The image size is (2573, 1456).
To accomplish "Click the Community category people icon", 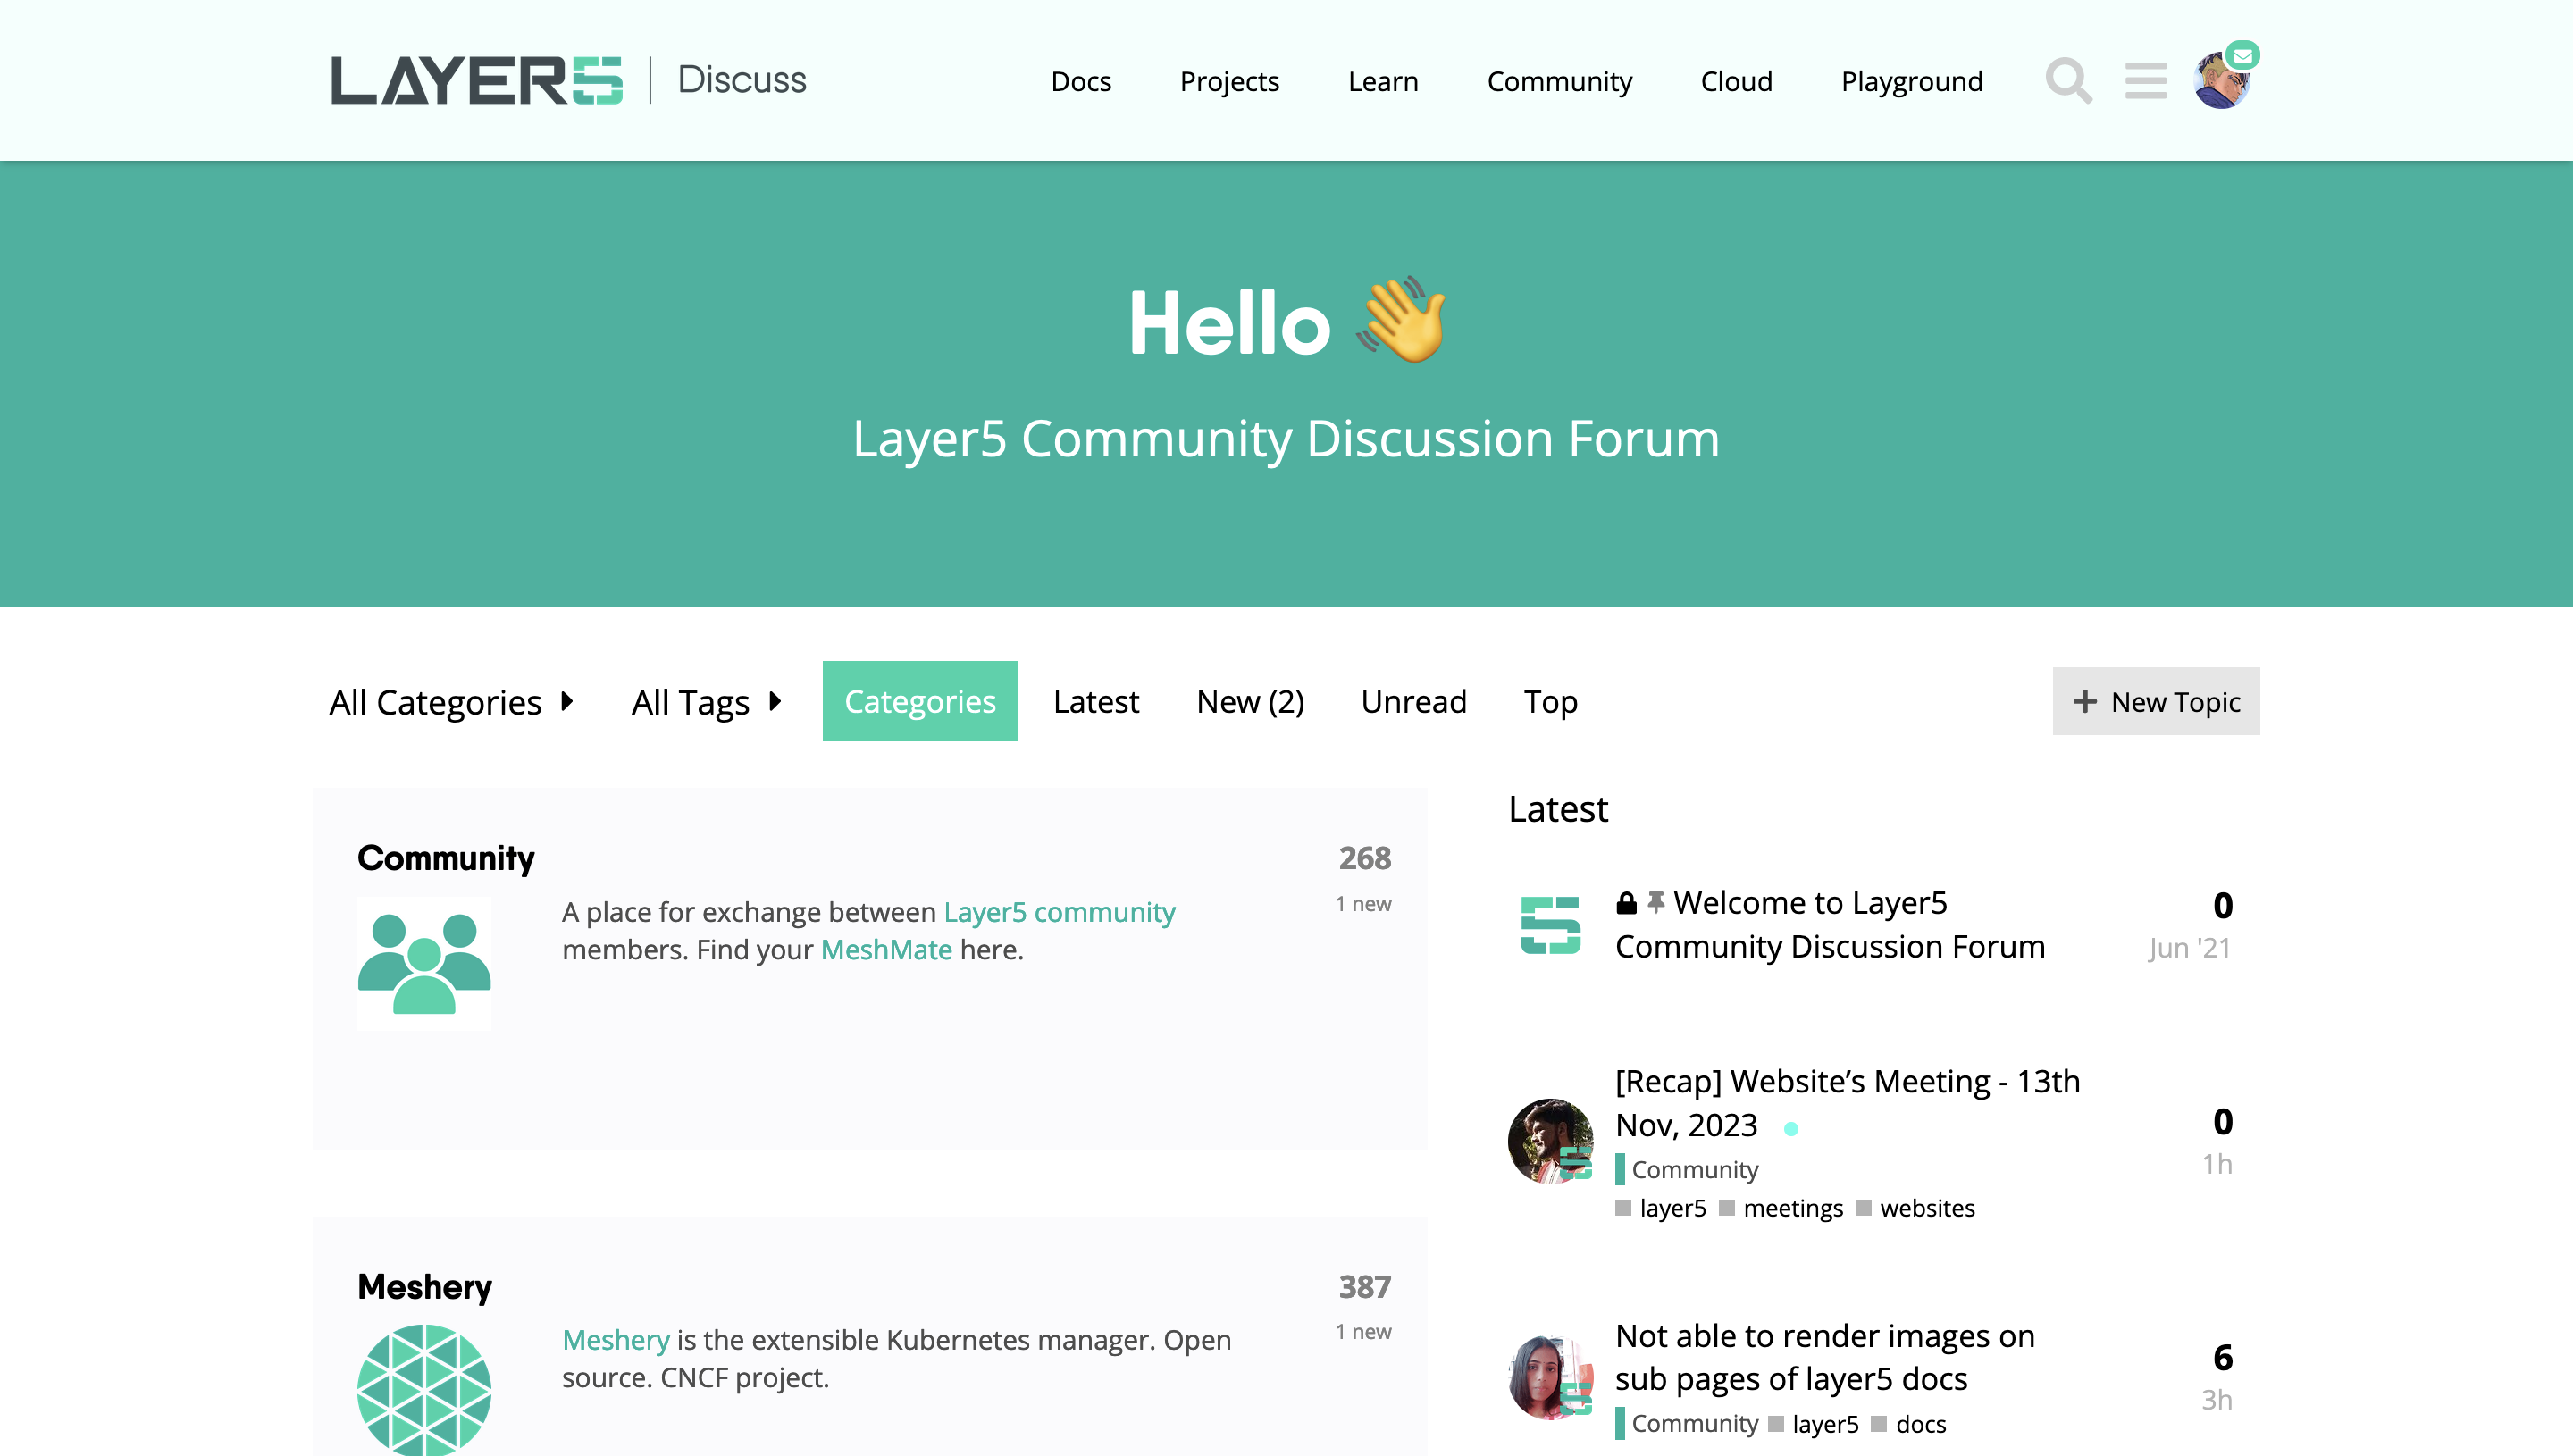I will click(x=423, y=962).
